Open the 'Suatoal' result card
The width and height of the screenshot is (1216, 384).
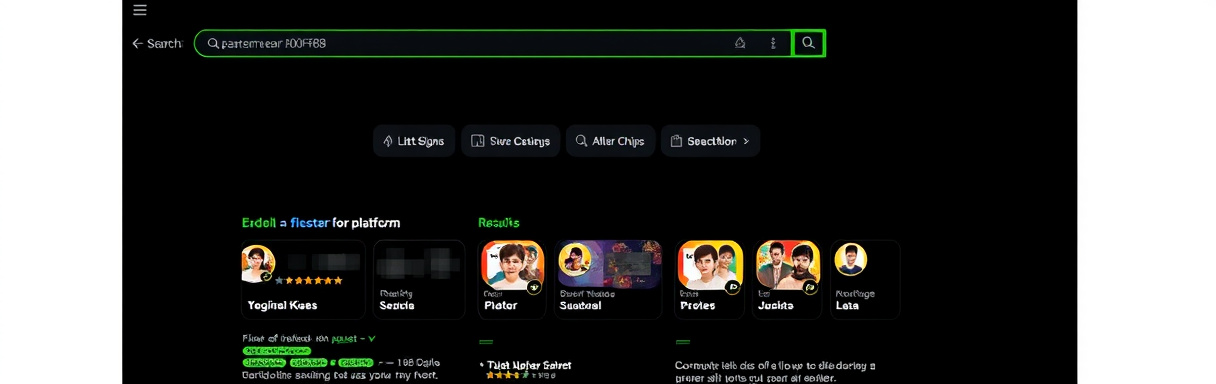tap(608, 279)
